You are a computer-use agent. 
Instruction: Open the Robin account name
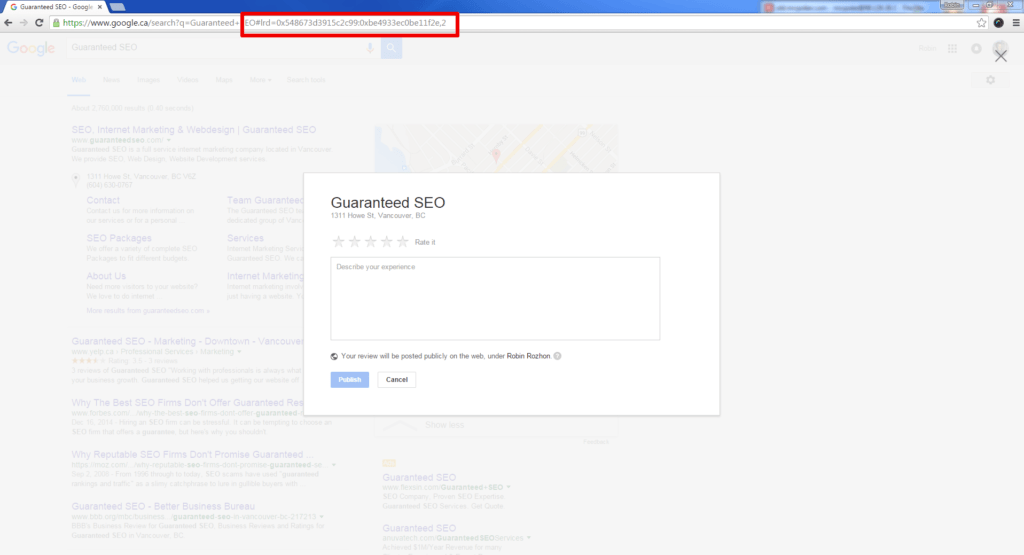tap(927, 48)
